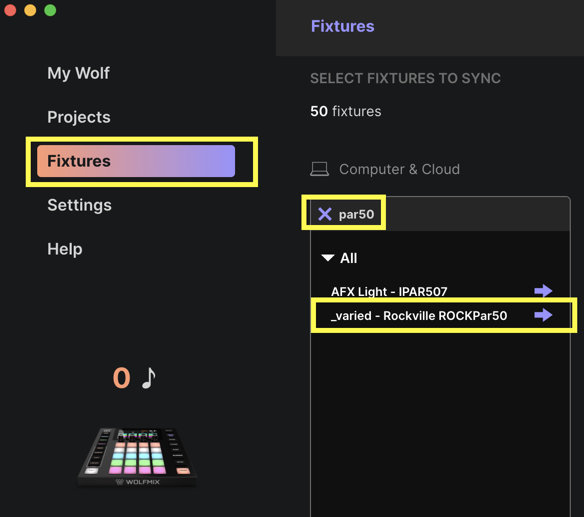Open the Projects section
This screenshot has width=584, height=517.
79,117
